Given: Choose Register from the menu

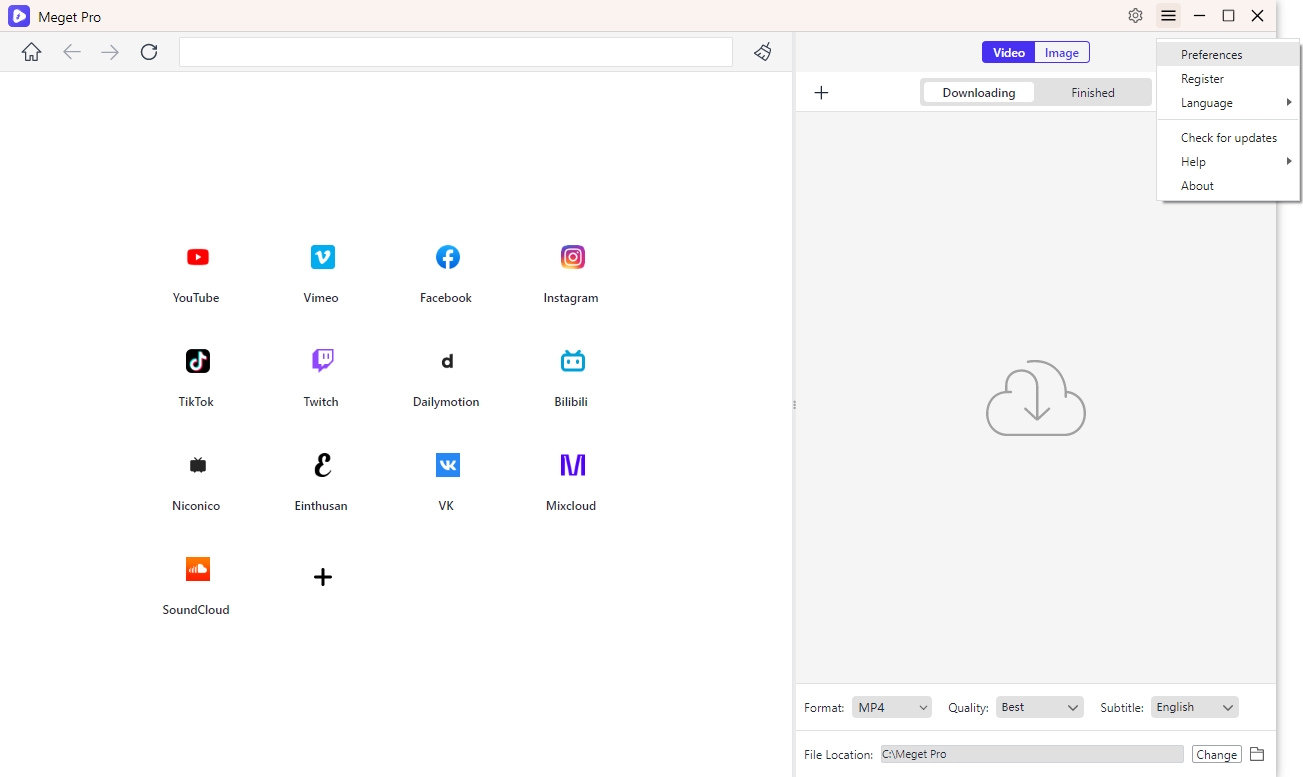Looking at the screenshot, I should (1228, 79).
